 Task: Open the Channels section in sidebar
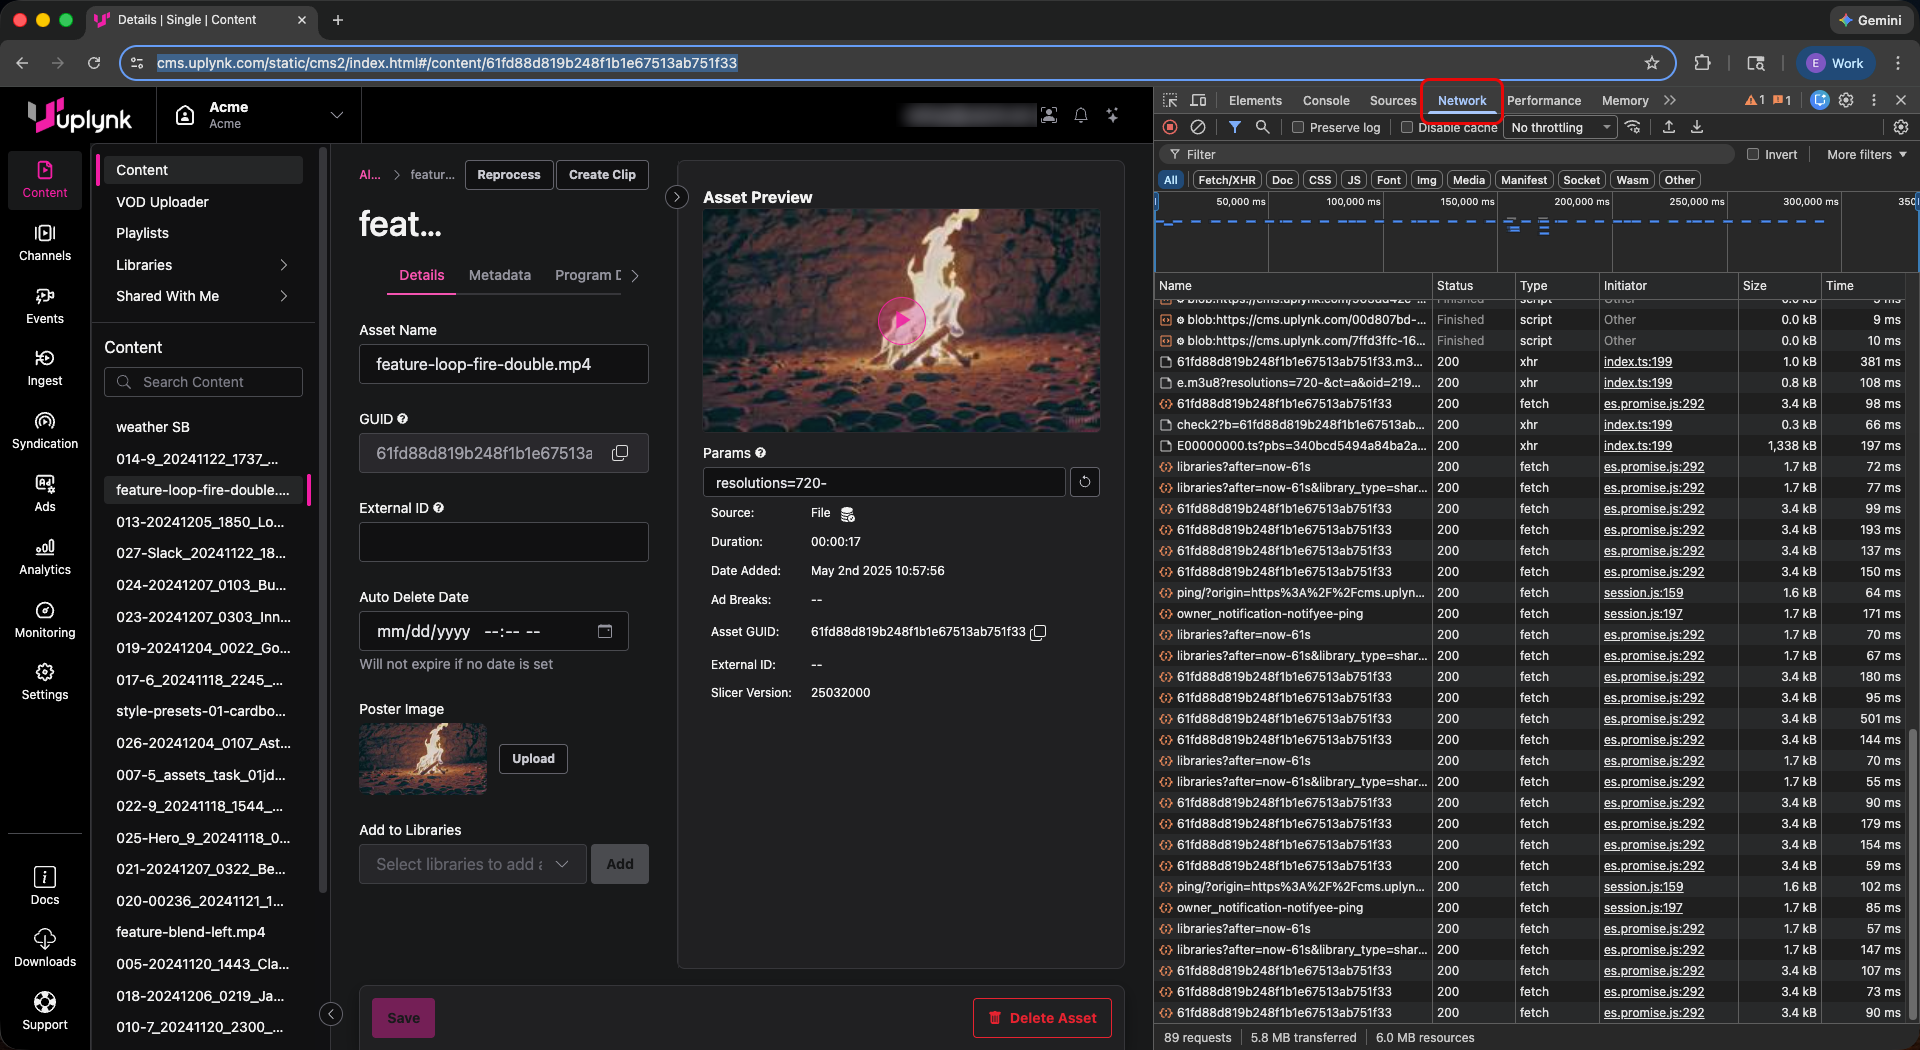45,243
